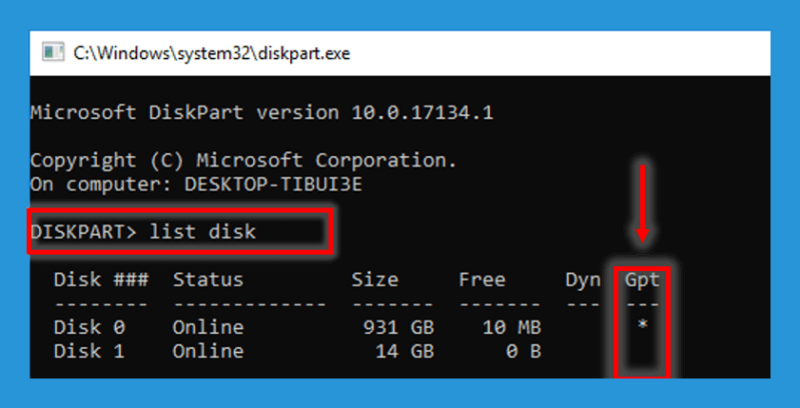Click the Status column header

(208, 279)
